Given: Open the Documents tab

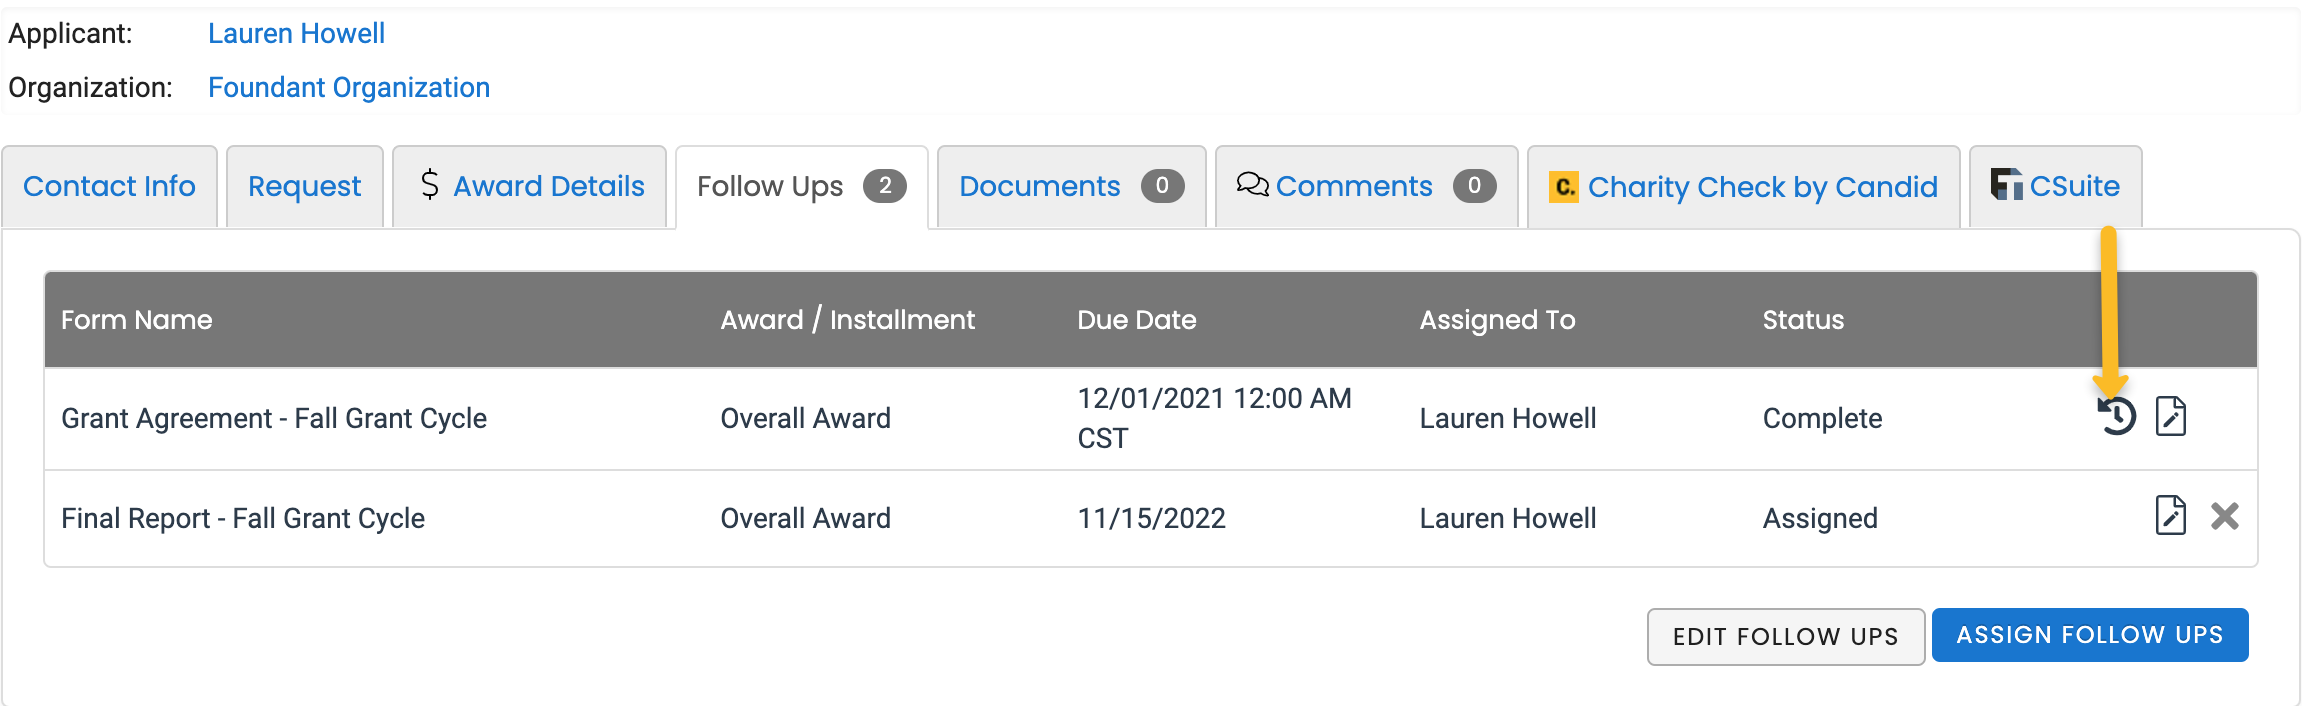Looking at the screenshot, I should pos(1039,185).
